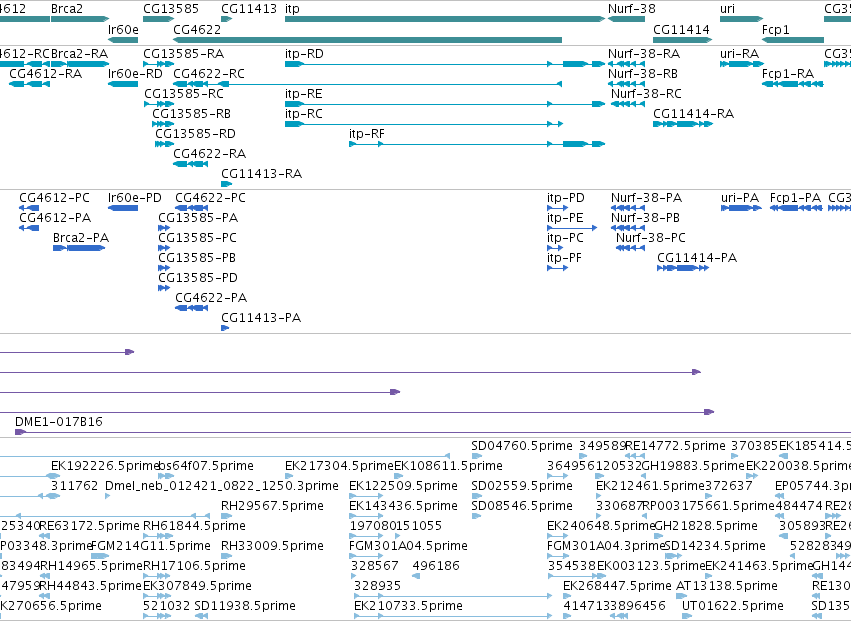Click the RH29567.5prime EST label
This screenshot has width=851, height=621.
coord(272,506)
